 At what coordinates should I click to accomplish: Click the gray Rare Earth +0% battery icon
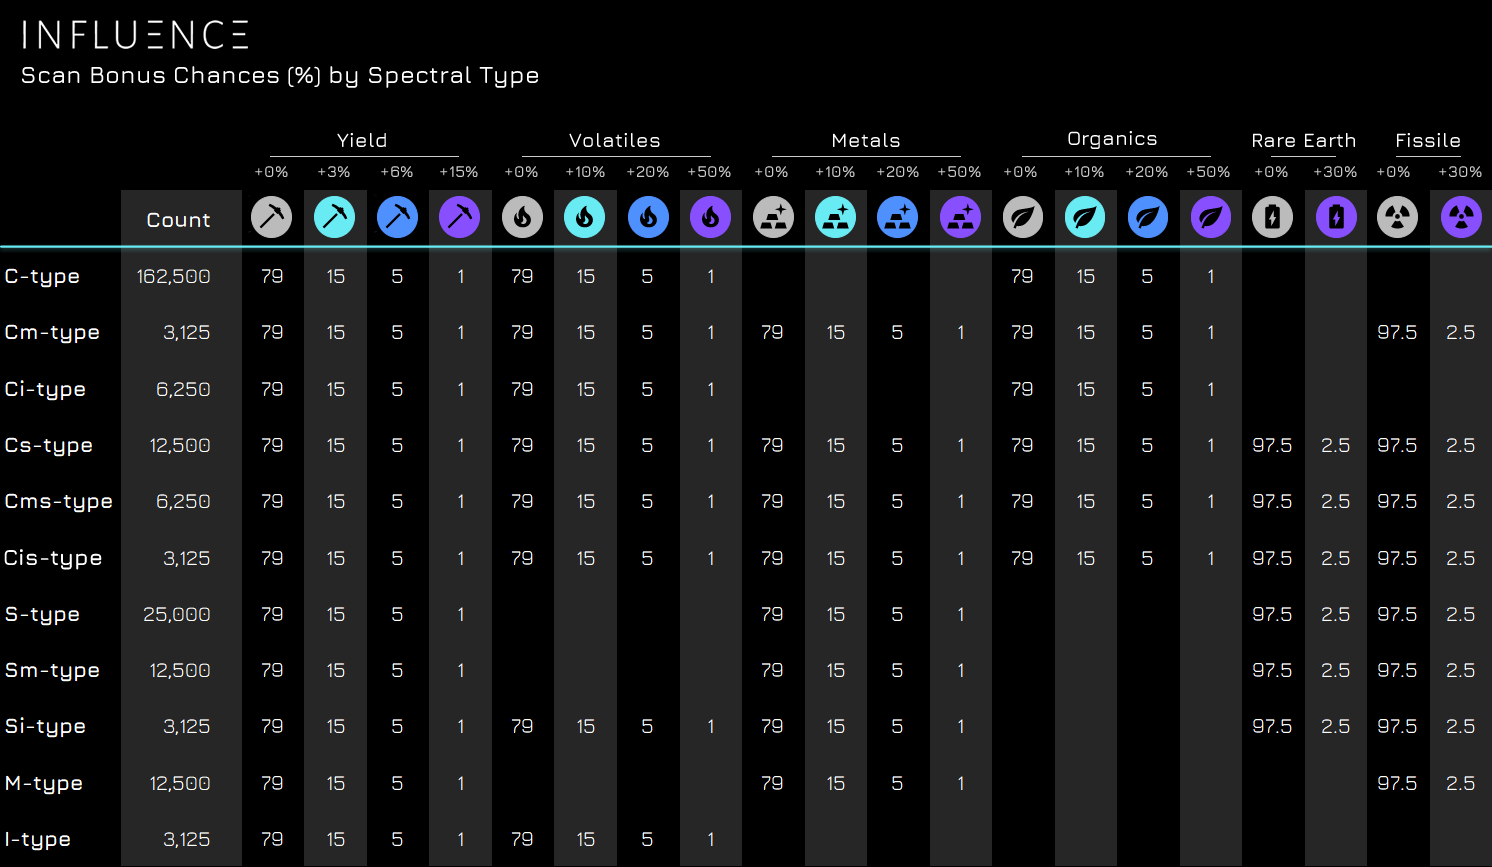point(1272,217)
